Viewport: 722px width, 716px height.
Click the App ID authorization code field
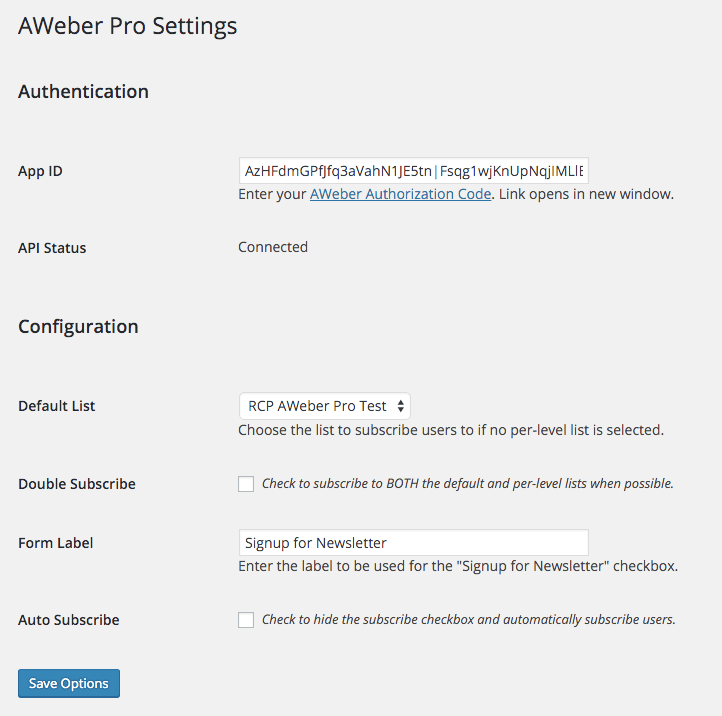413,171
